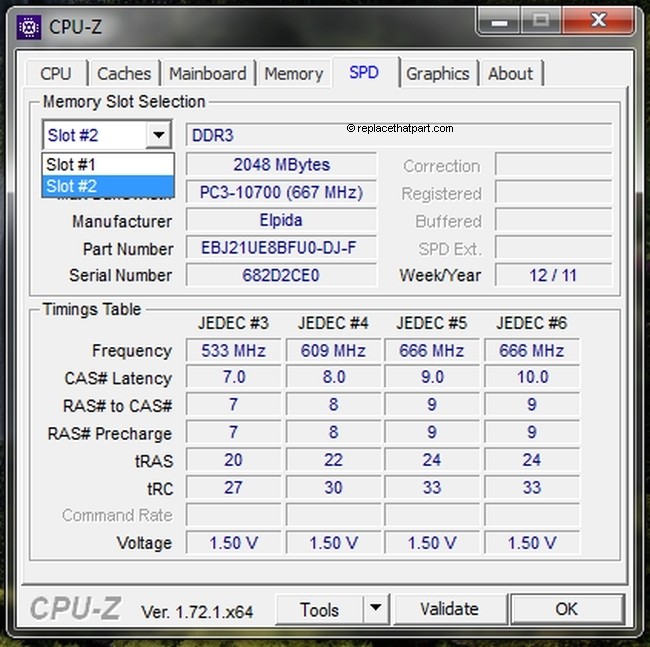Click the Validate button
Viewport: 650px width, 647px height.
click(449, 609)
